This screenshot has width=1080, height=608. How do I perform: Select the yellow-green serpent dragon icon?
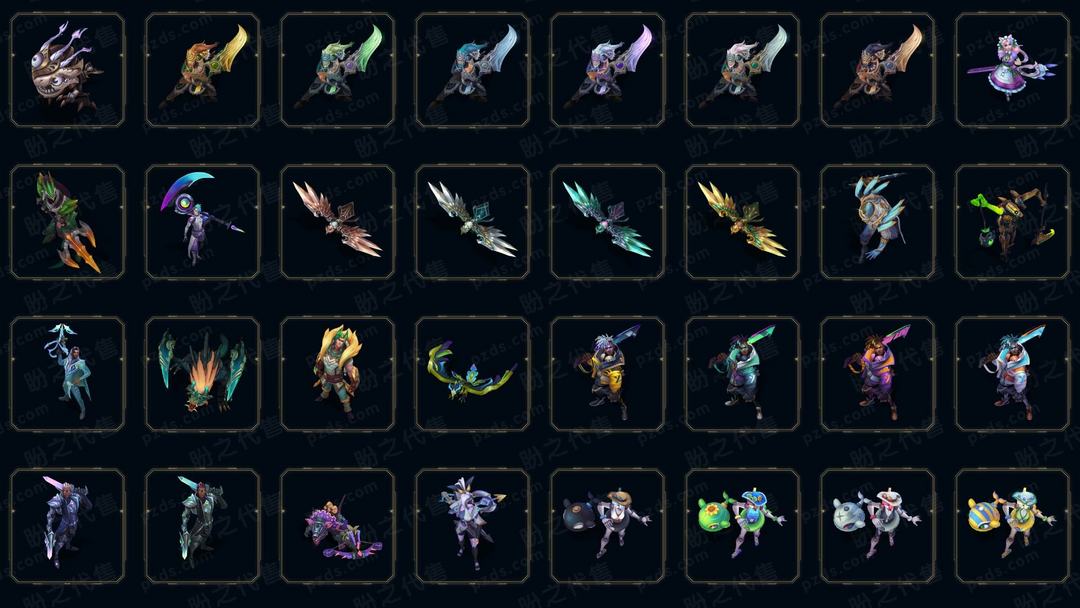point(472,374)
